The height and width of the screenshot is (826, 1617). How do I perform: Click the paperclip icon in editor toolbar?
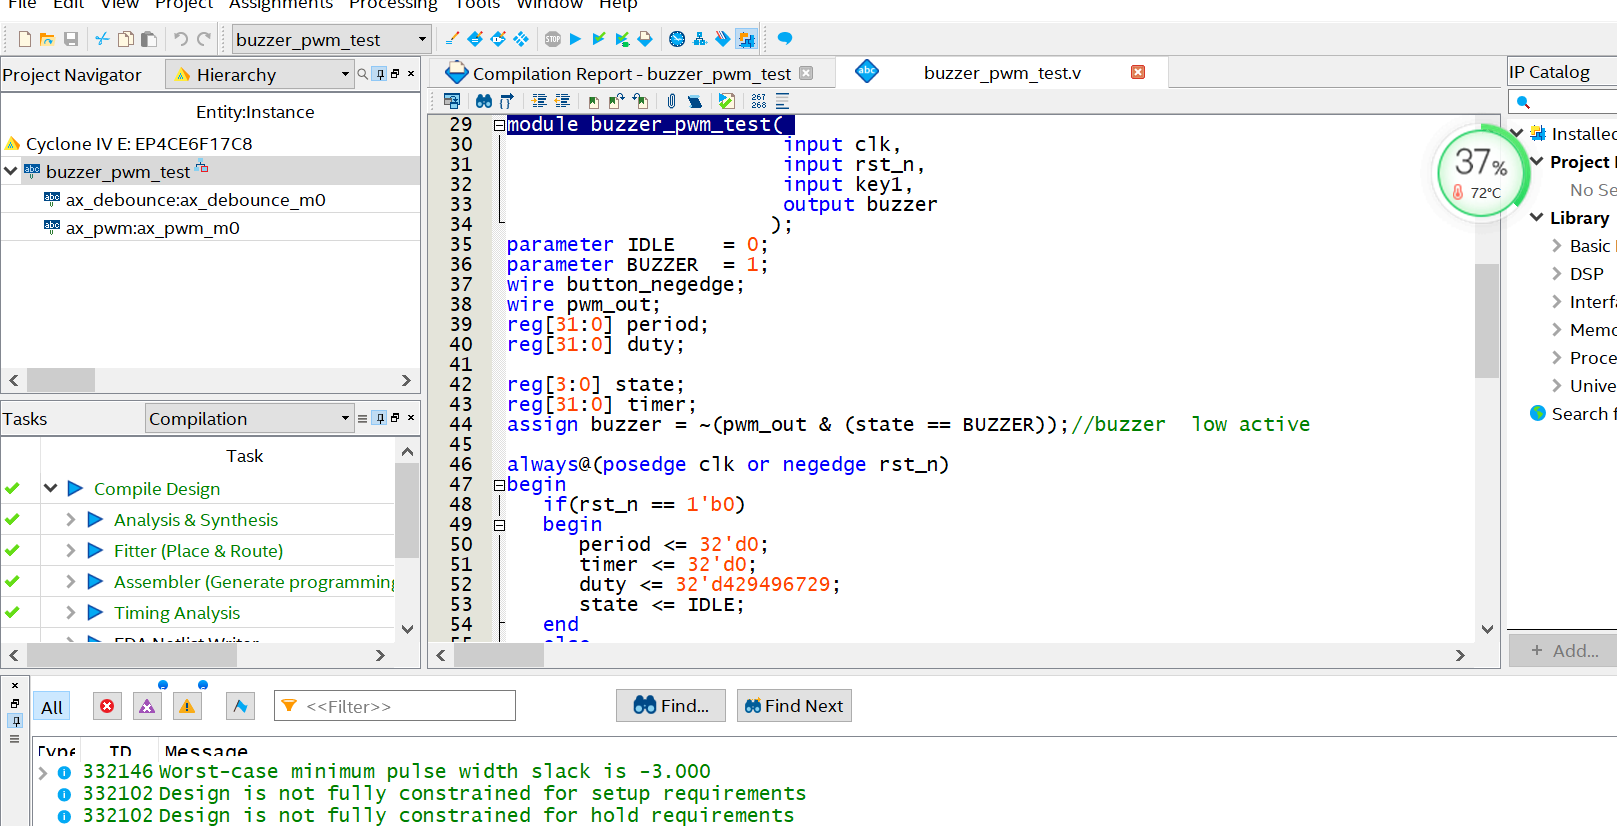point(672,101)
